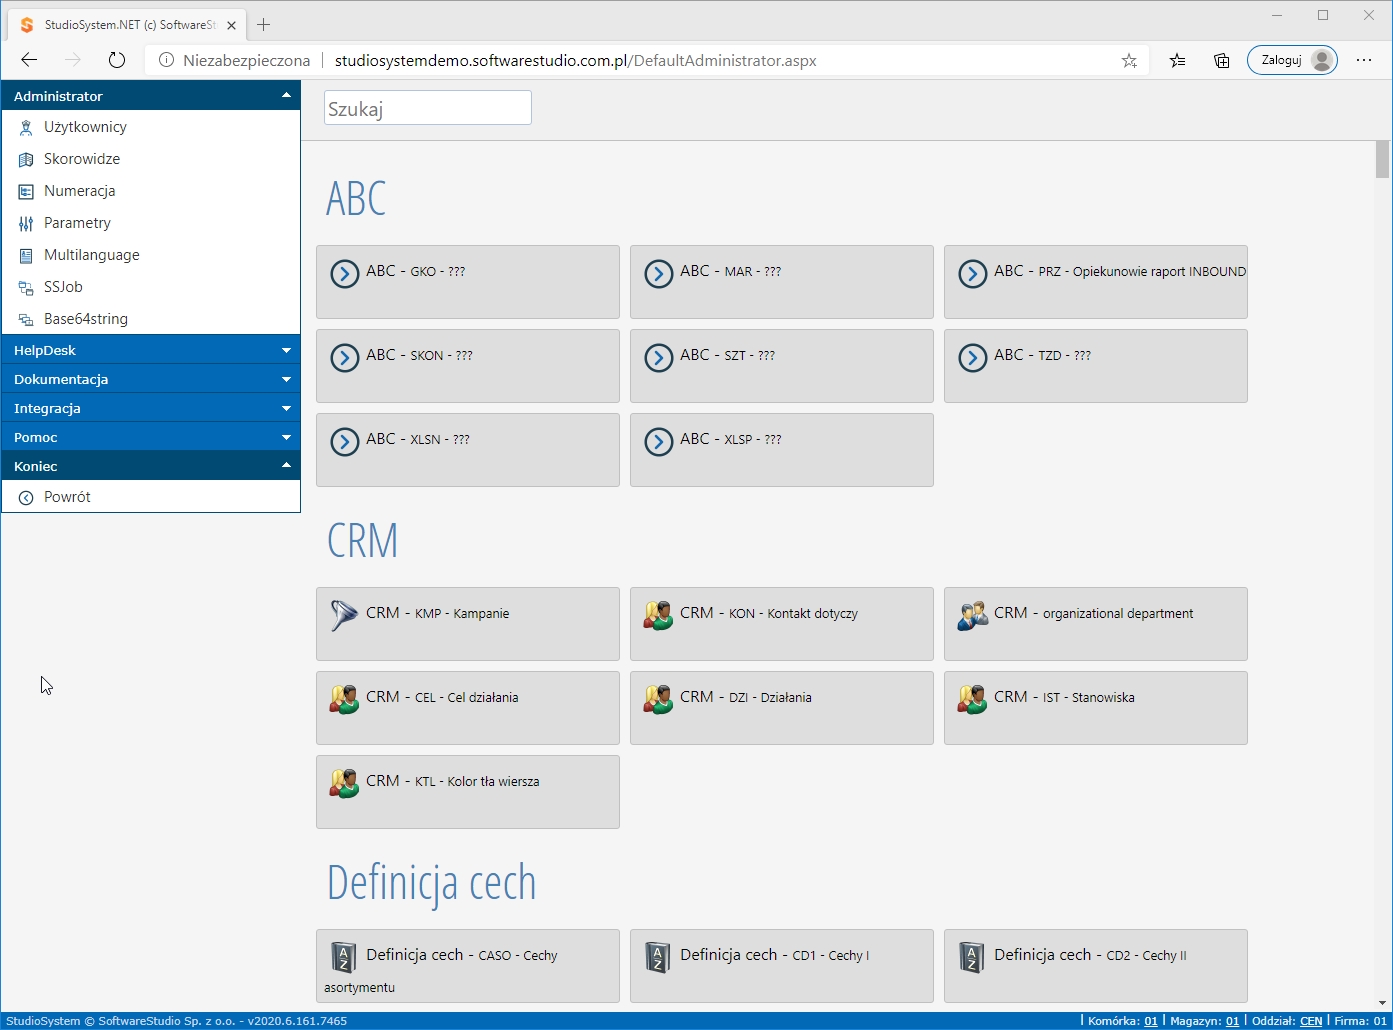Click the Oddział CEN link in status bar

[x=1310, y=1021]
